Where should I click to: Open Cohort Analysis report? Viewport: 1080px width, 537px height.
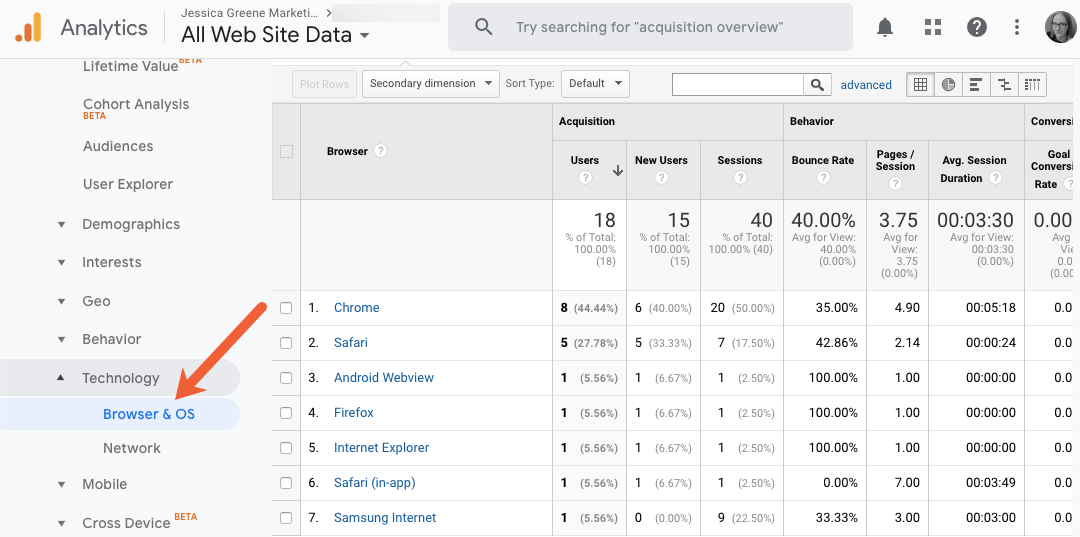point(136,107)
